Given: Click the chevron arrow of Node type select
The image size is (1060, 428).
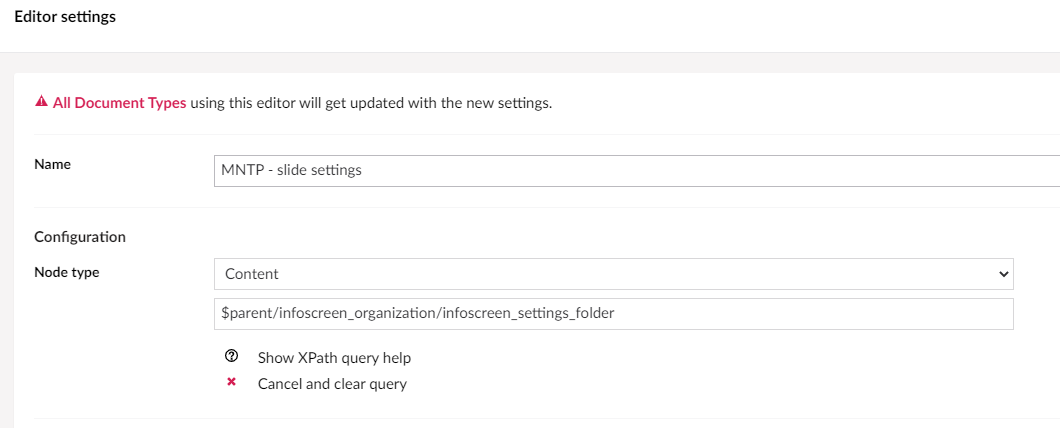Looking at the screenshot, I should click(1003, 274).
